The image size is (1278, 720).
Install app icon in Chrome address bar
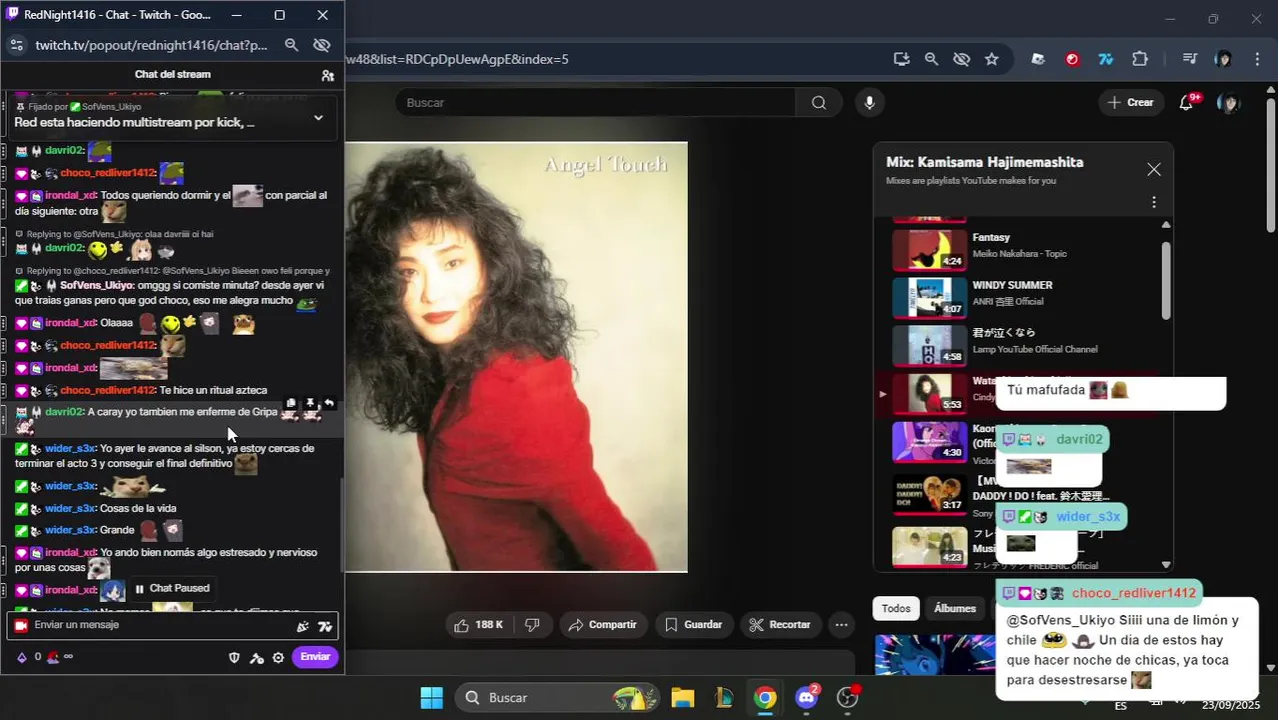tap(901, 59)
